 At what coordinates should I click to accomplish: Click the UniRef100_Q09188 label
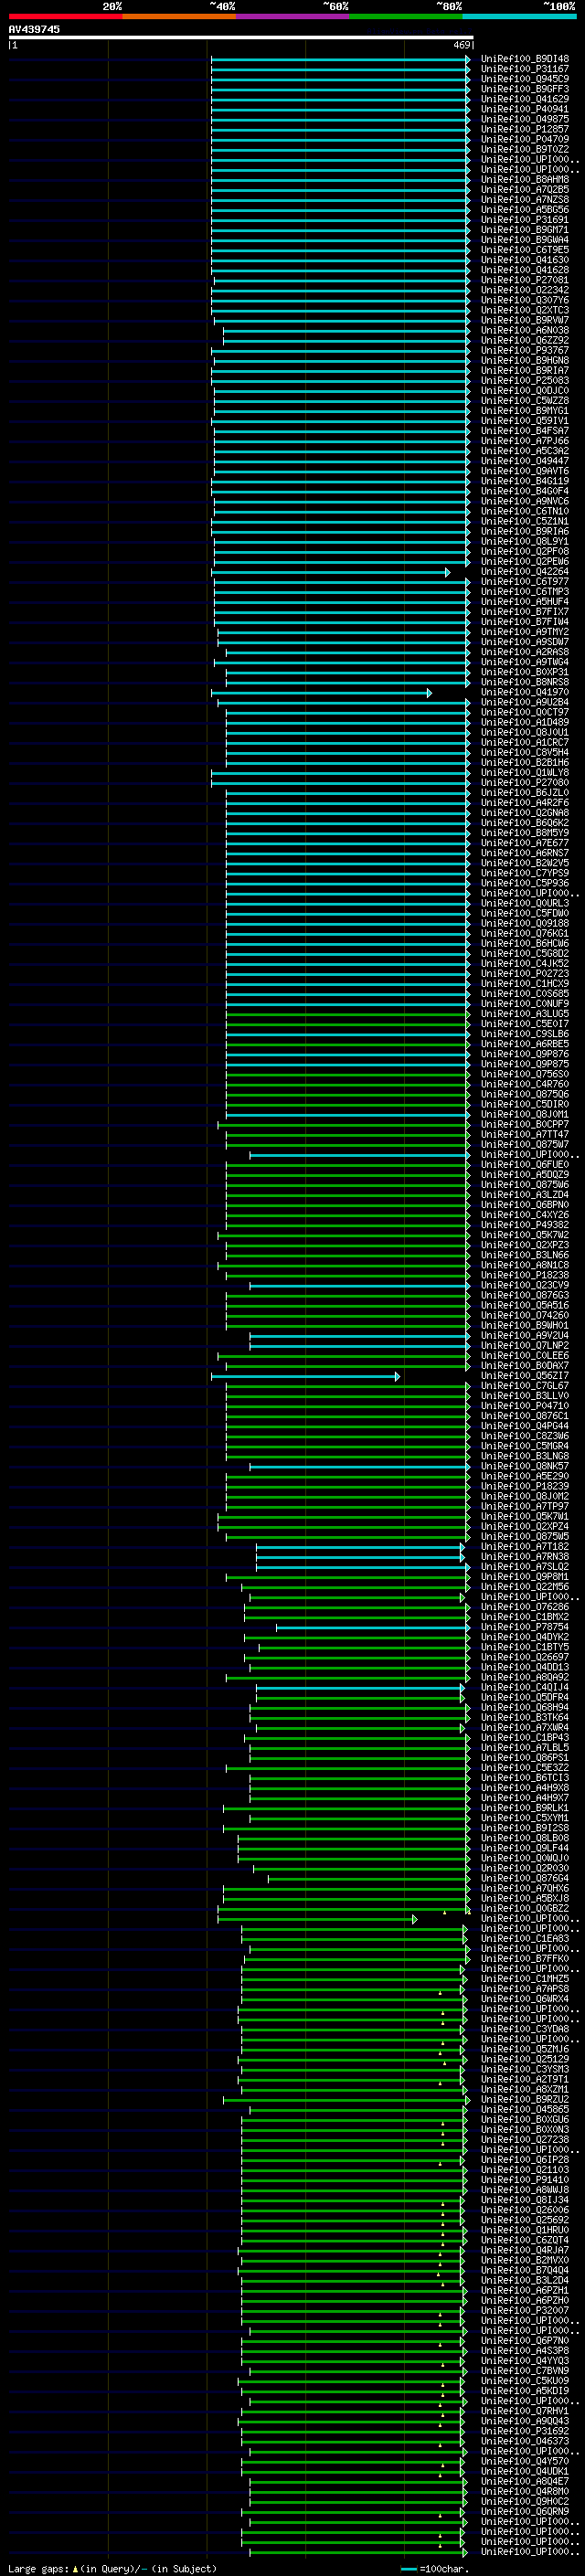coord(525,923)
